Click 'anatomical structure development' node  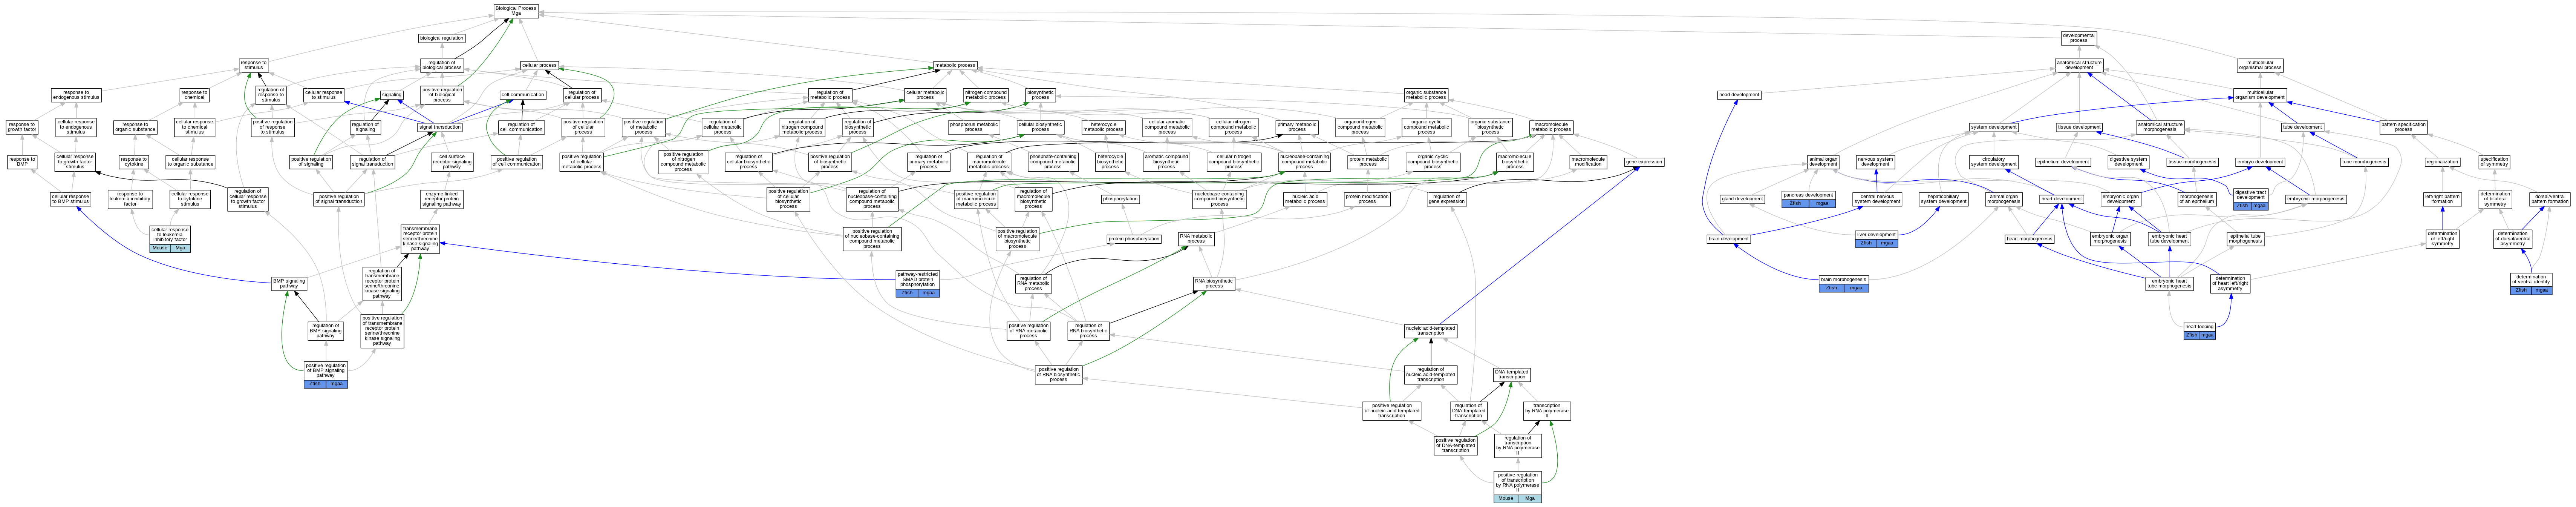tap(2079, 65)
